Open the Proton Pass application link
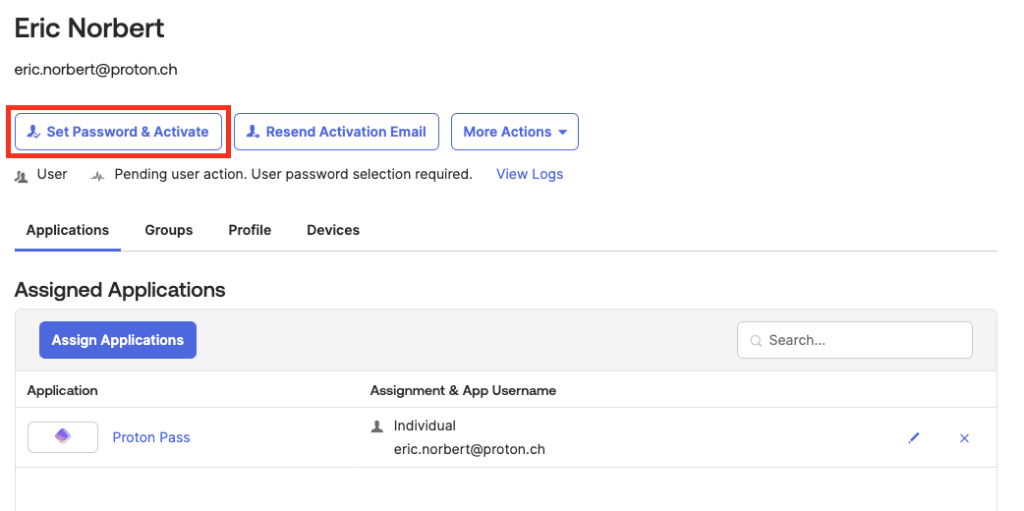 click(x=152, y=437)
